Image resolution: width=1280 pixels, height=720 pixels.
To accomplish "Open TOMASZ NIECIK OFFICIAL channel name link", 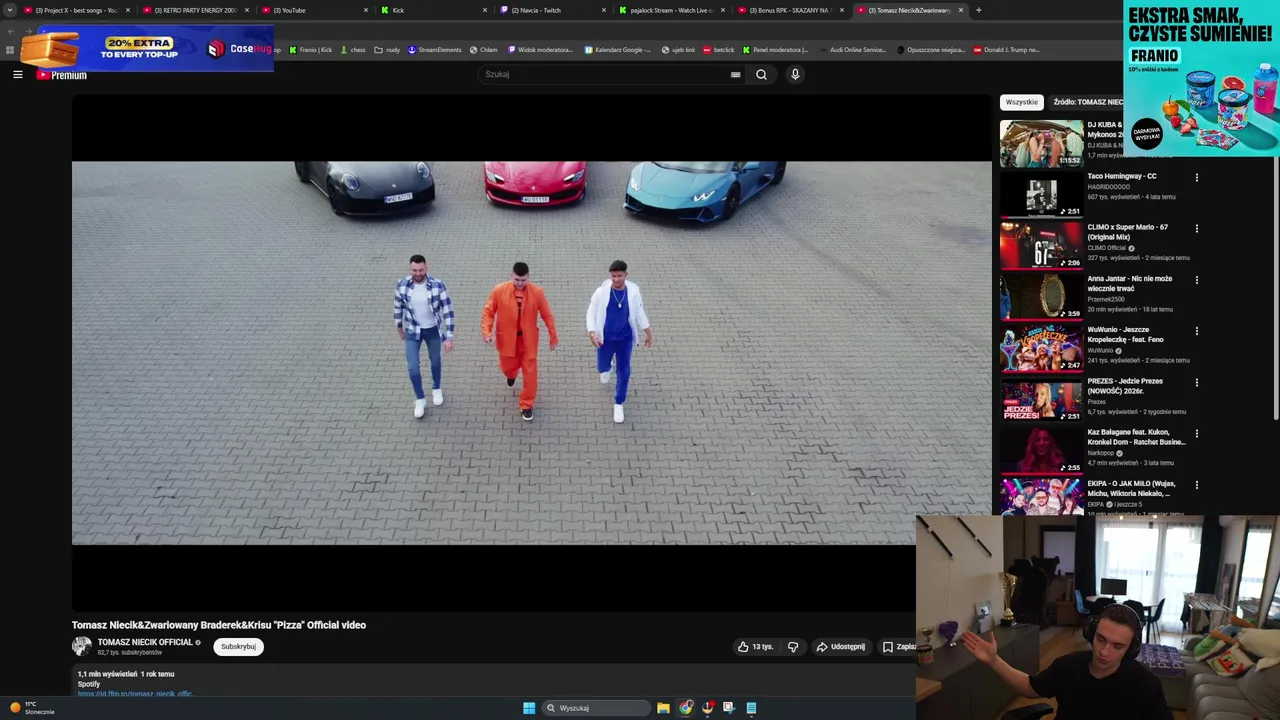I will [145, 642].
